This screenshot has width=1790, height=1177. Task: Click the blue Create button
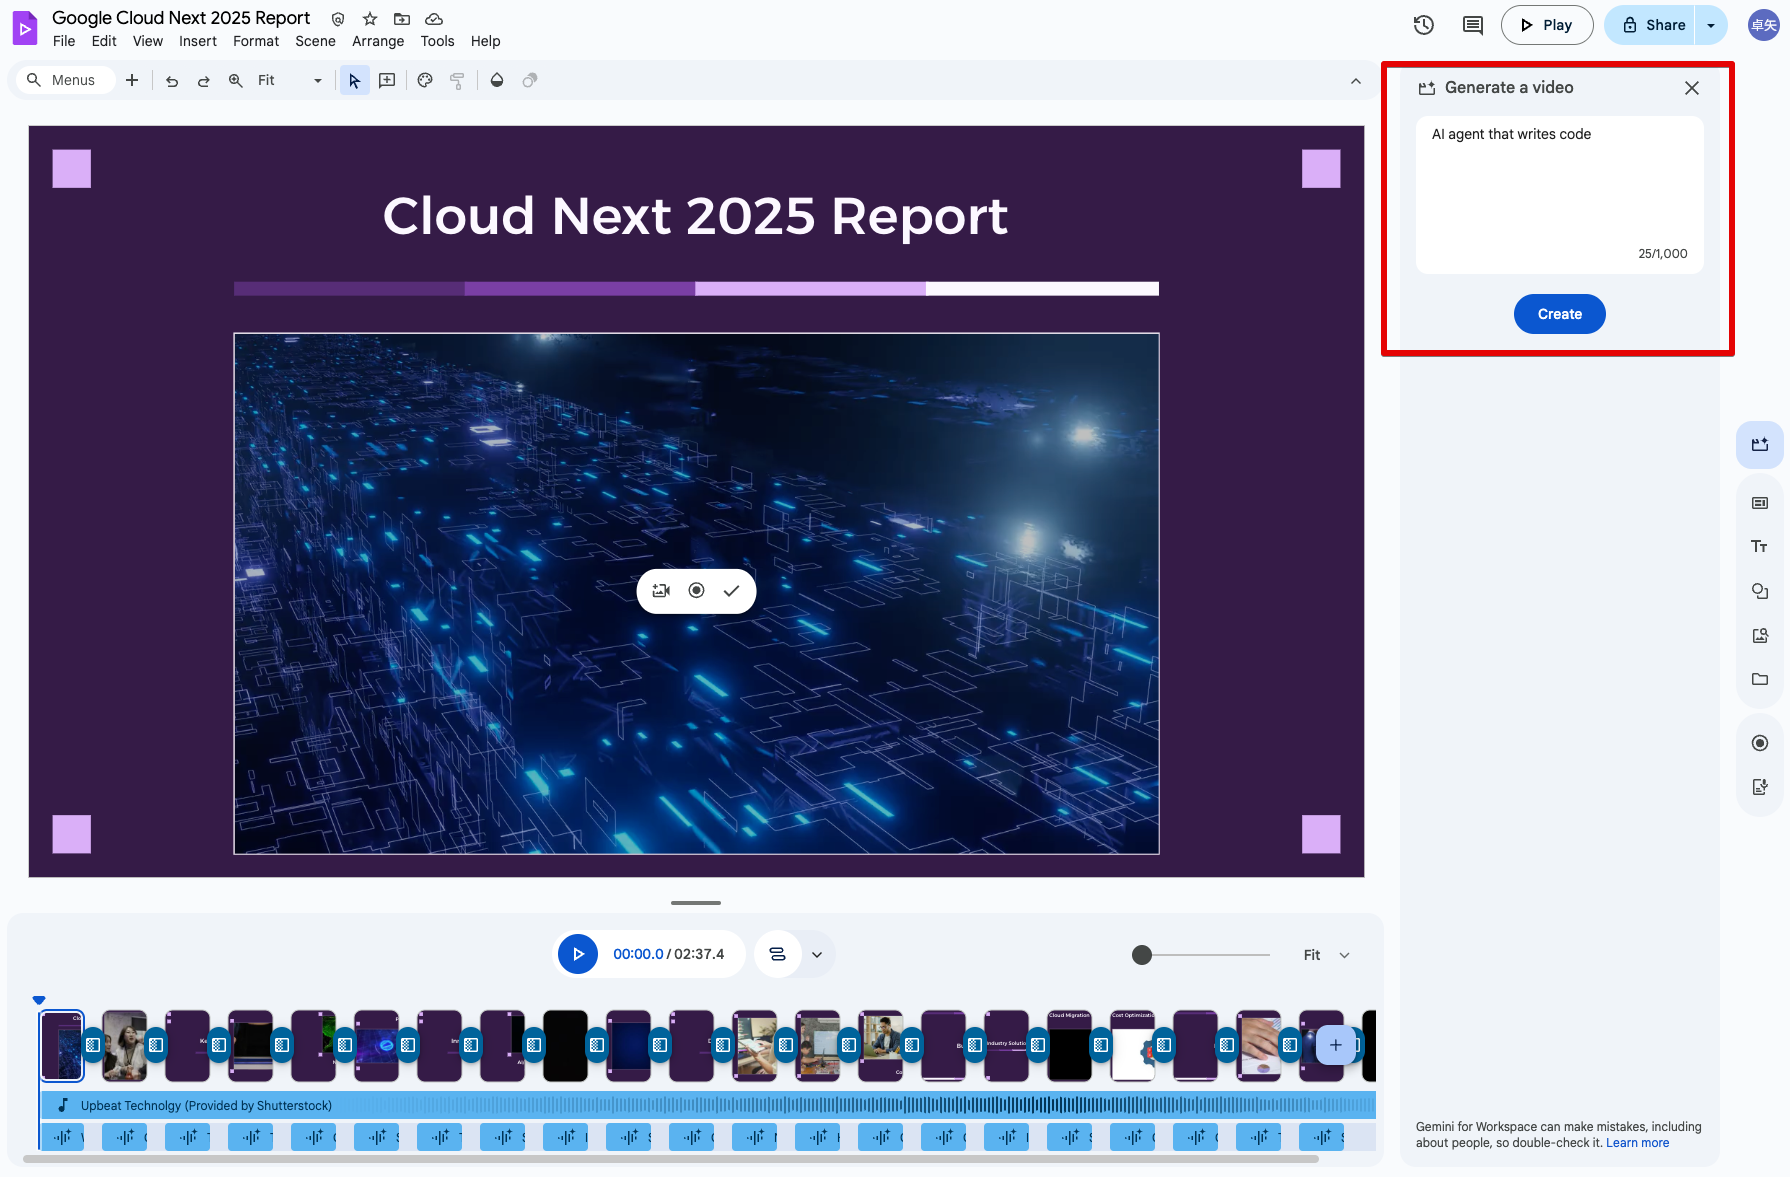point(1559,314)
